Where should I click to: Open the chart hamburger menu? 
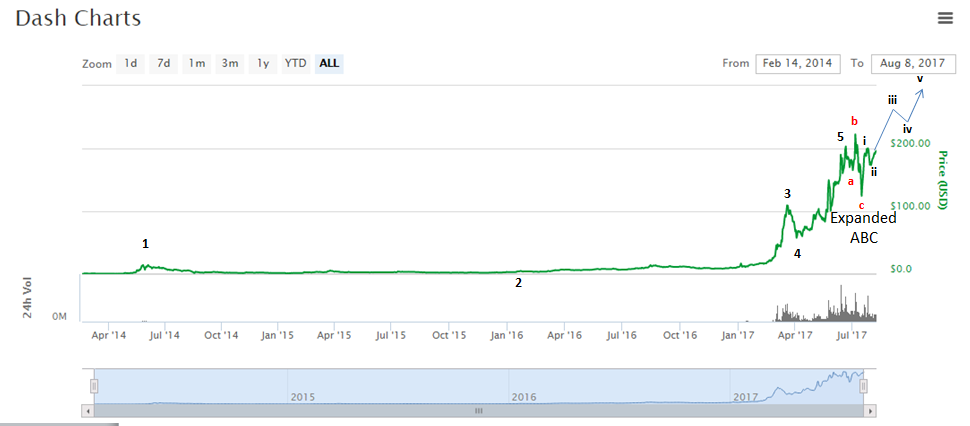[x=945, y=18]
